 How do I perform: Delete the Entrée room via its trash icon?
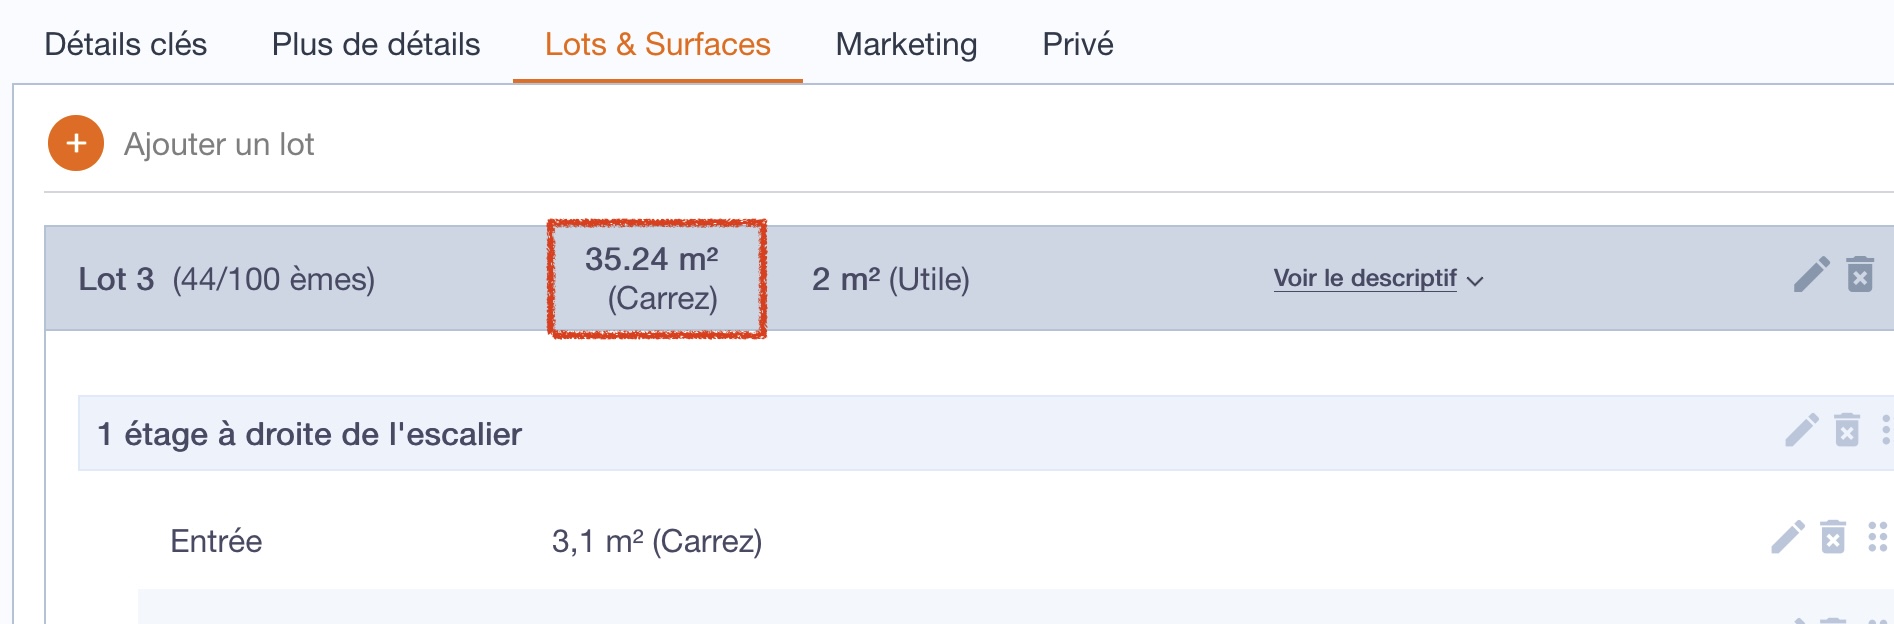click(1833, 537)
